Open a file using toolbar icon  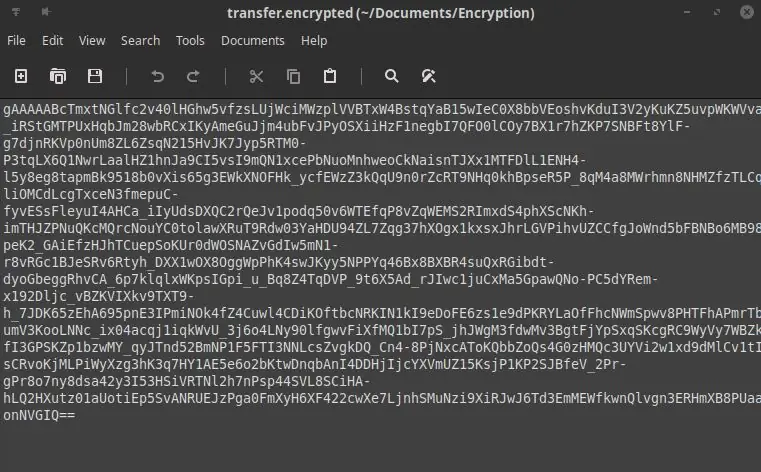(x=58, y=76)
